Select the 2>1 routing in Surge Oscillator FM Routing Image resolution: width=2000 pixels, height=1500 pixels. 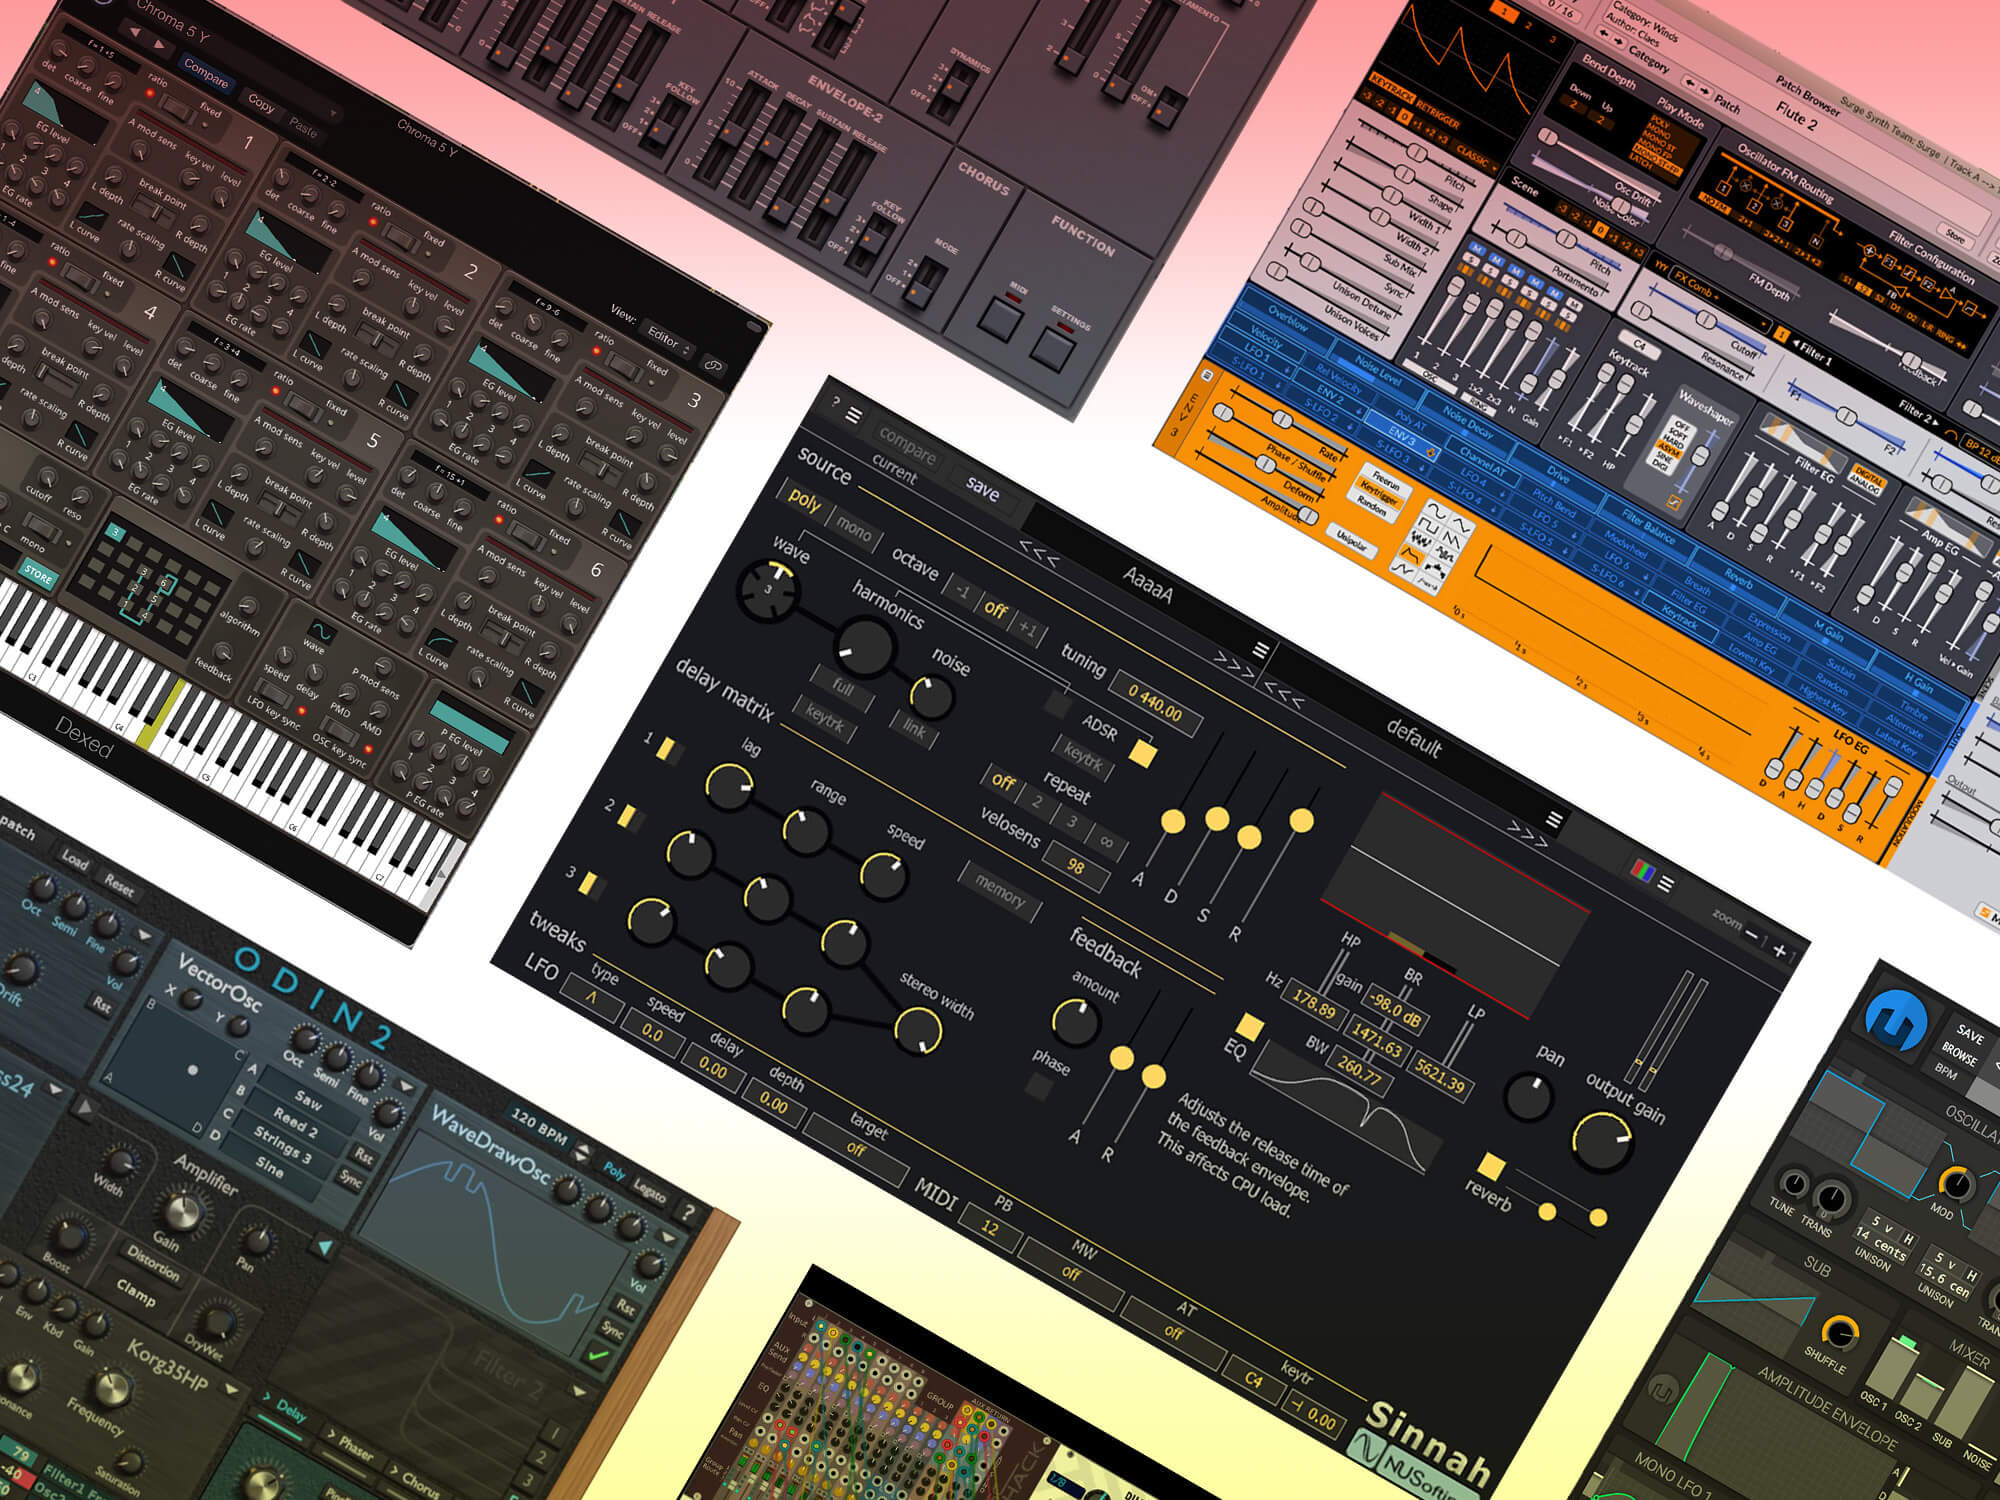pos(1745,223)
